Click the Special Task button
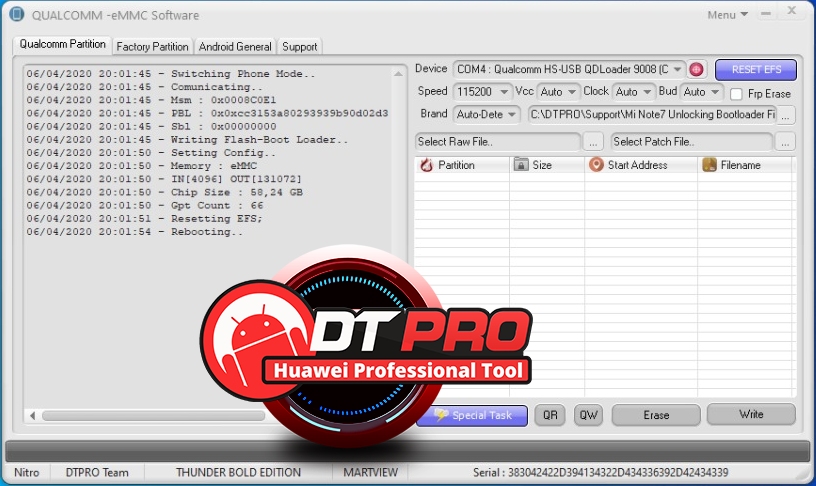816x486 pixels. click(x=472, y=415)
